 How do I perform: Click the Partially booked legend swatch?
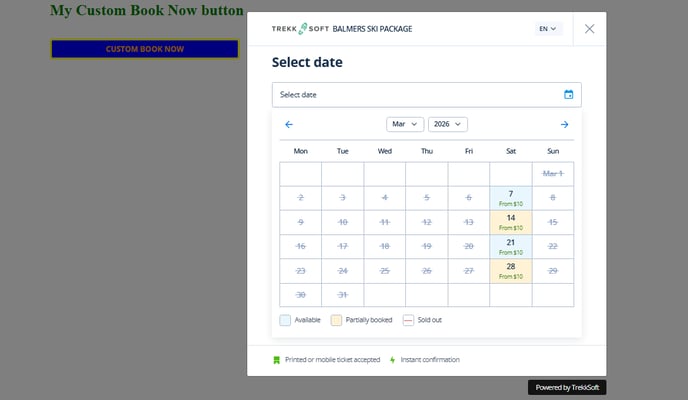click(x=335, y=320)
